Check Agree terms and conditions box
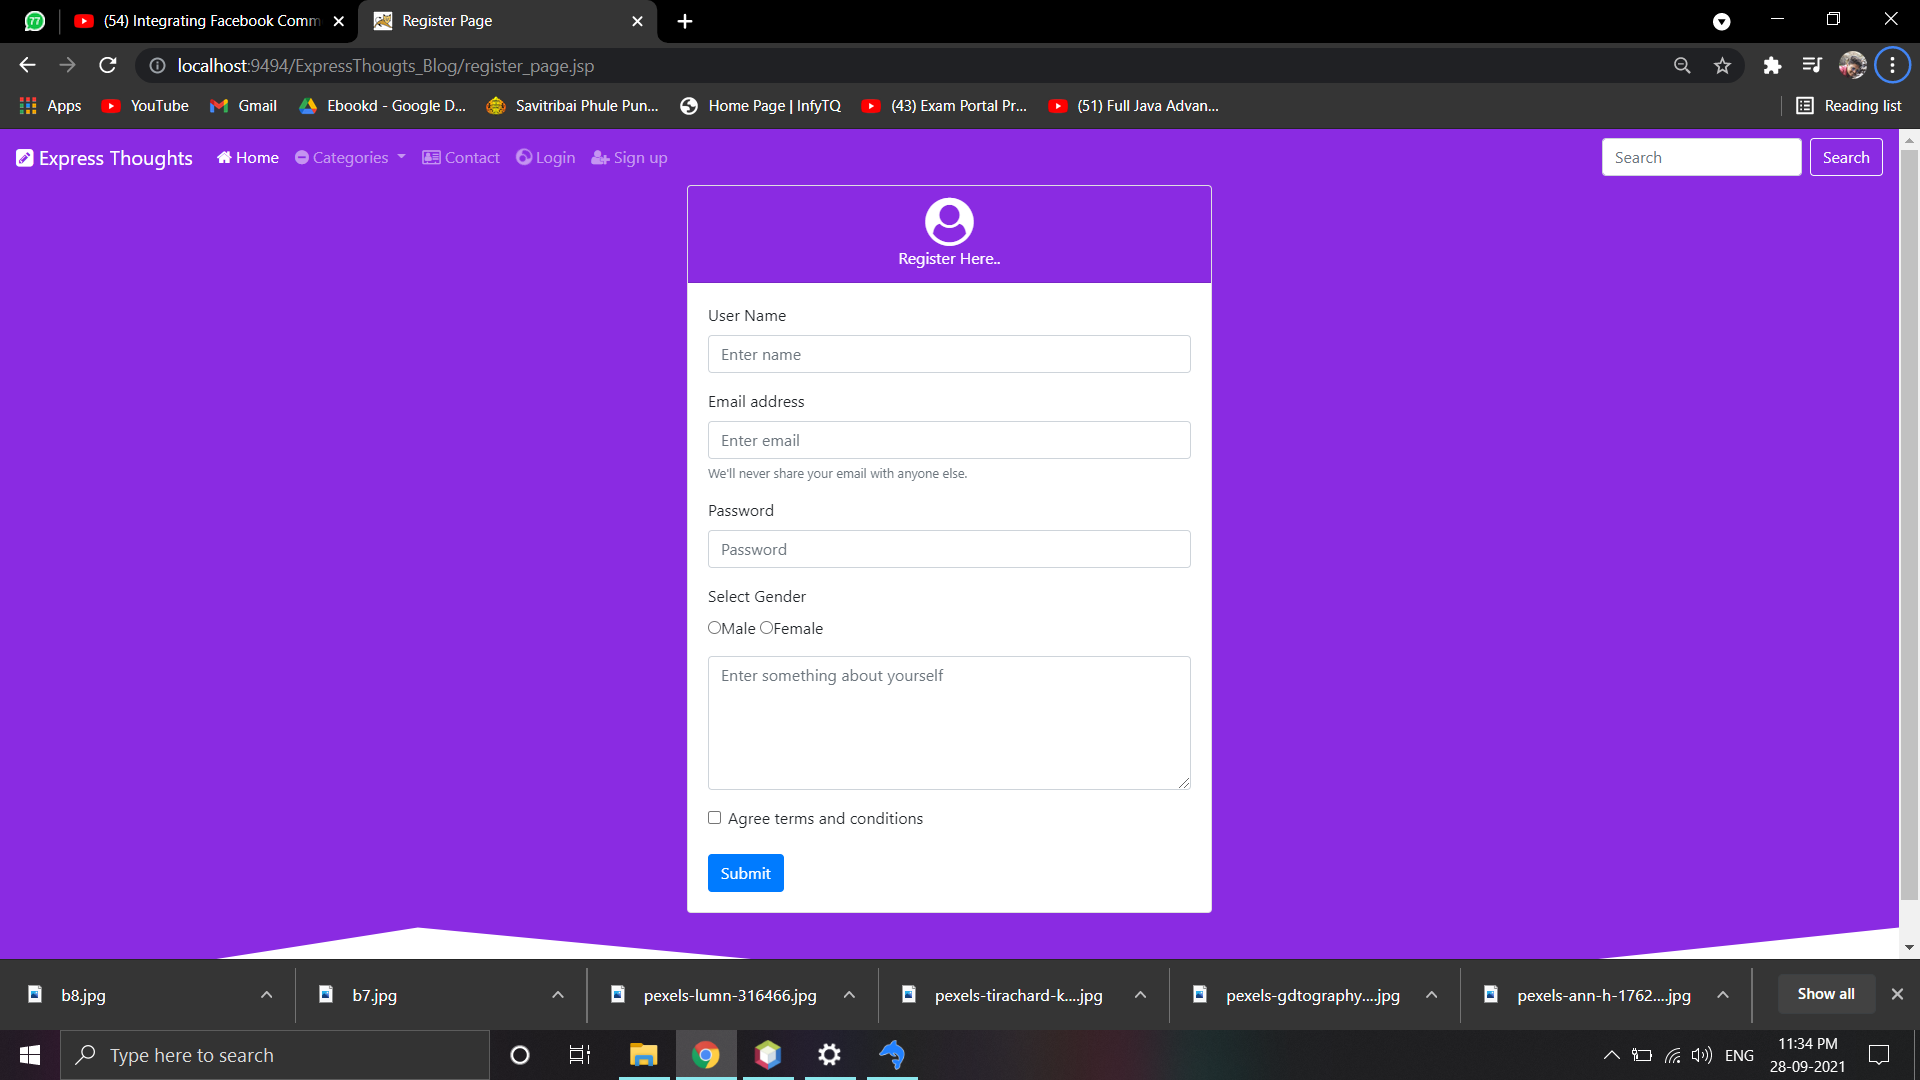This screenshot has width=1920, height=1080. tap(714, 818)
